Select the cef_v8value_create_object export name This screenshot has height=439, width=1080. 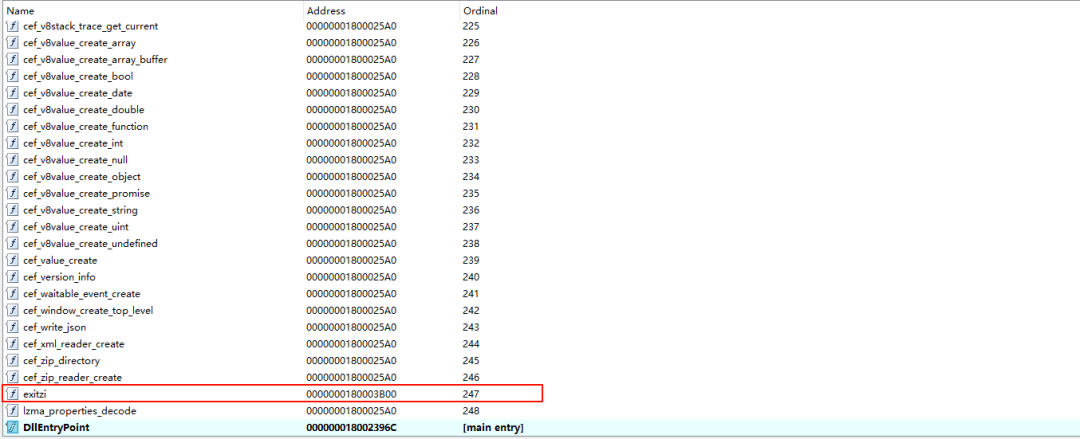coord(82,176)
